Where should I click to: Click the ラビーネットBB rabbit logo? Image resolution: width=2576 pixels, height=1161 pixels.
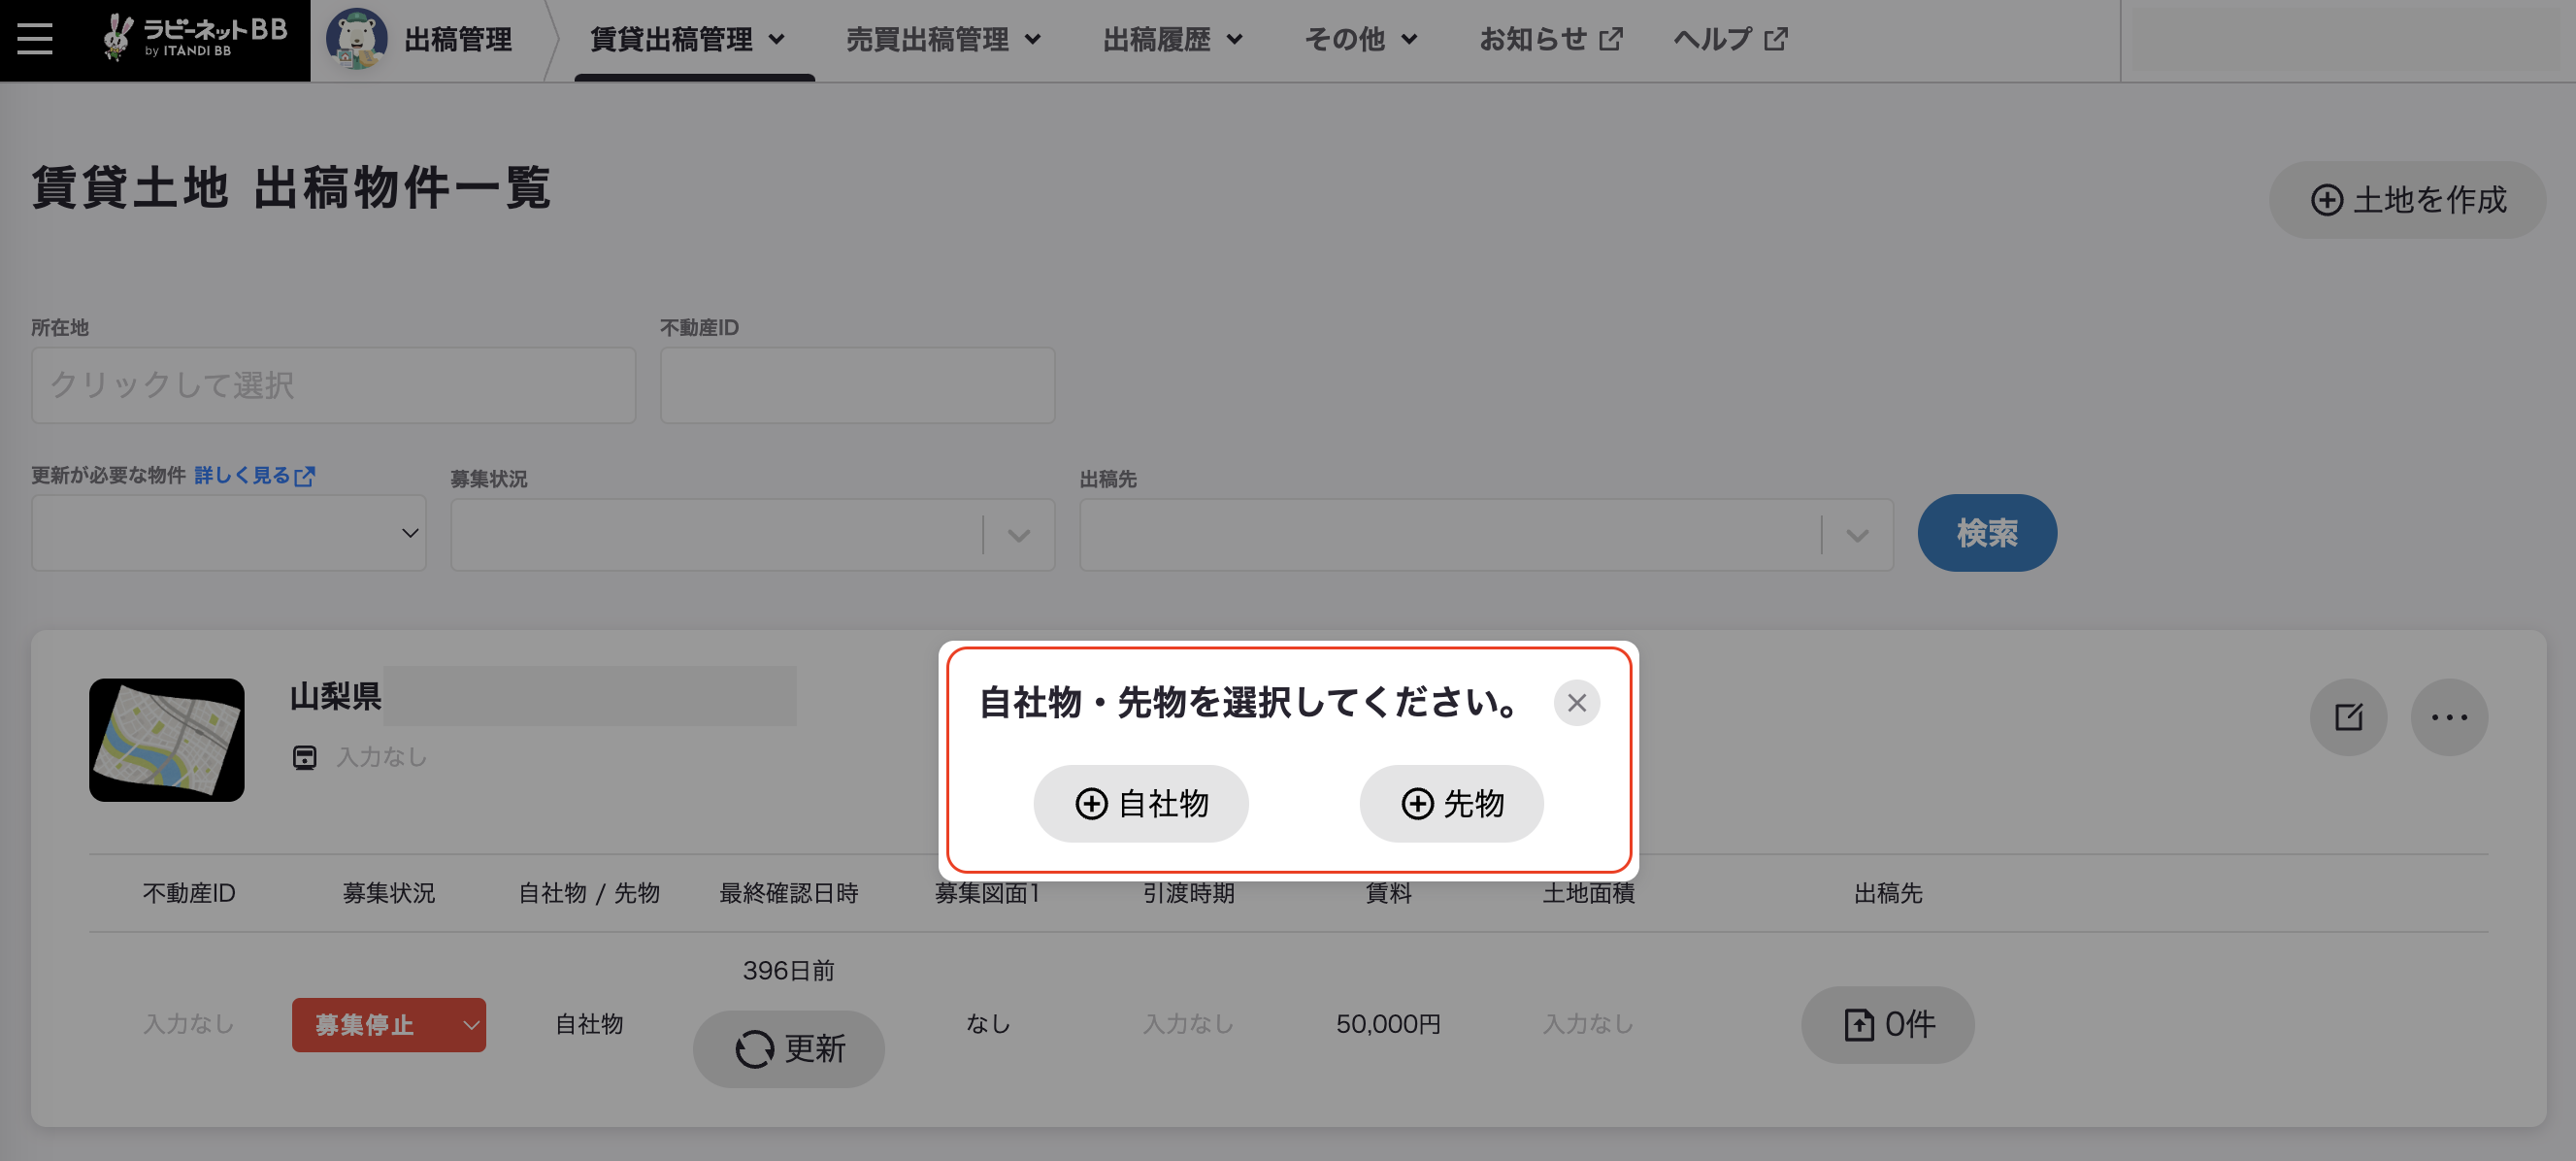(x=195, y=38)
